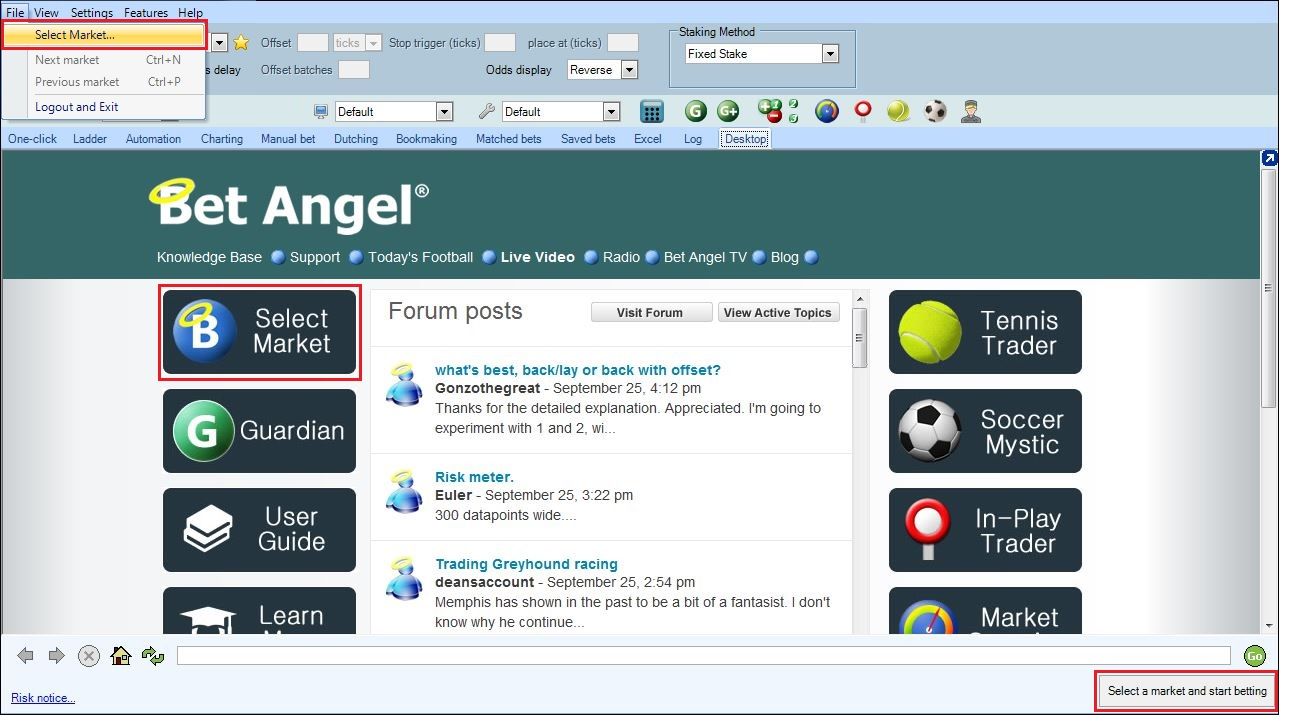Image resolution: width=1299 pixels, height=715 pixels.
Task: Click the blue pop-out arrow icon top right
Action: 1269,158
